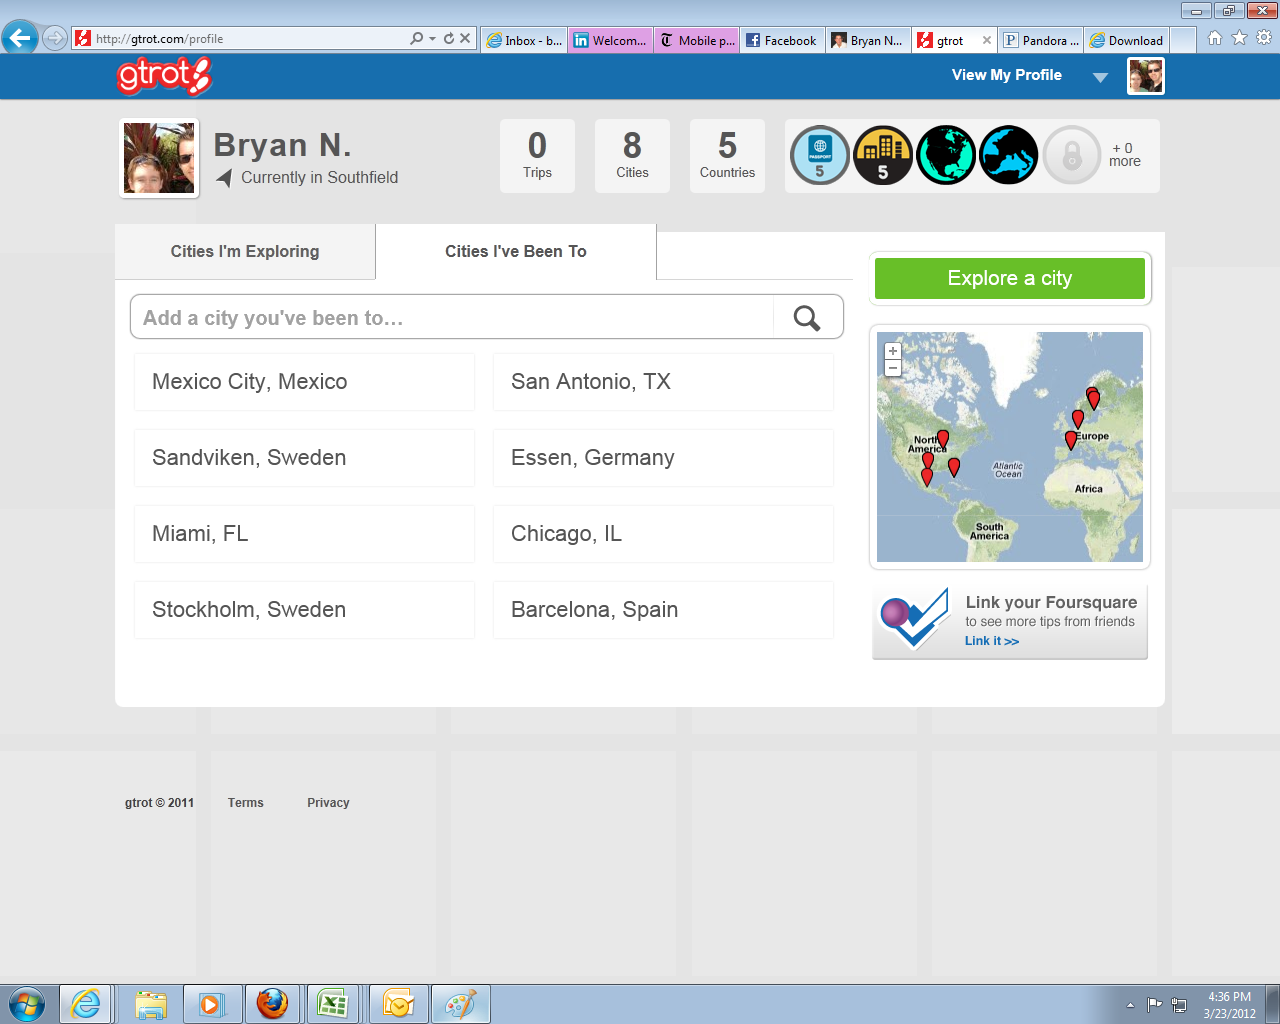This screenshot has height=1024, width=1280.
Task: Click the Link it >> link
Action: point(991,641)
